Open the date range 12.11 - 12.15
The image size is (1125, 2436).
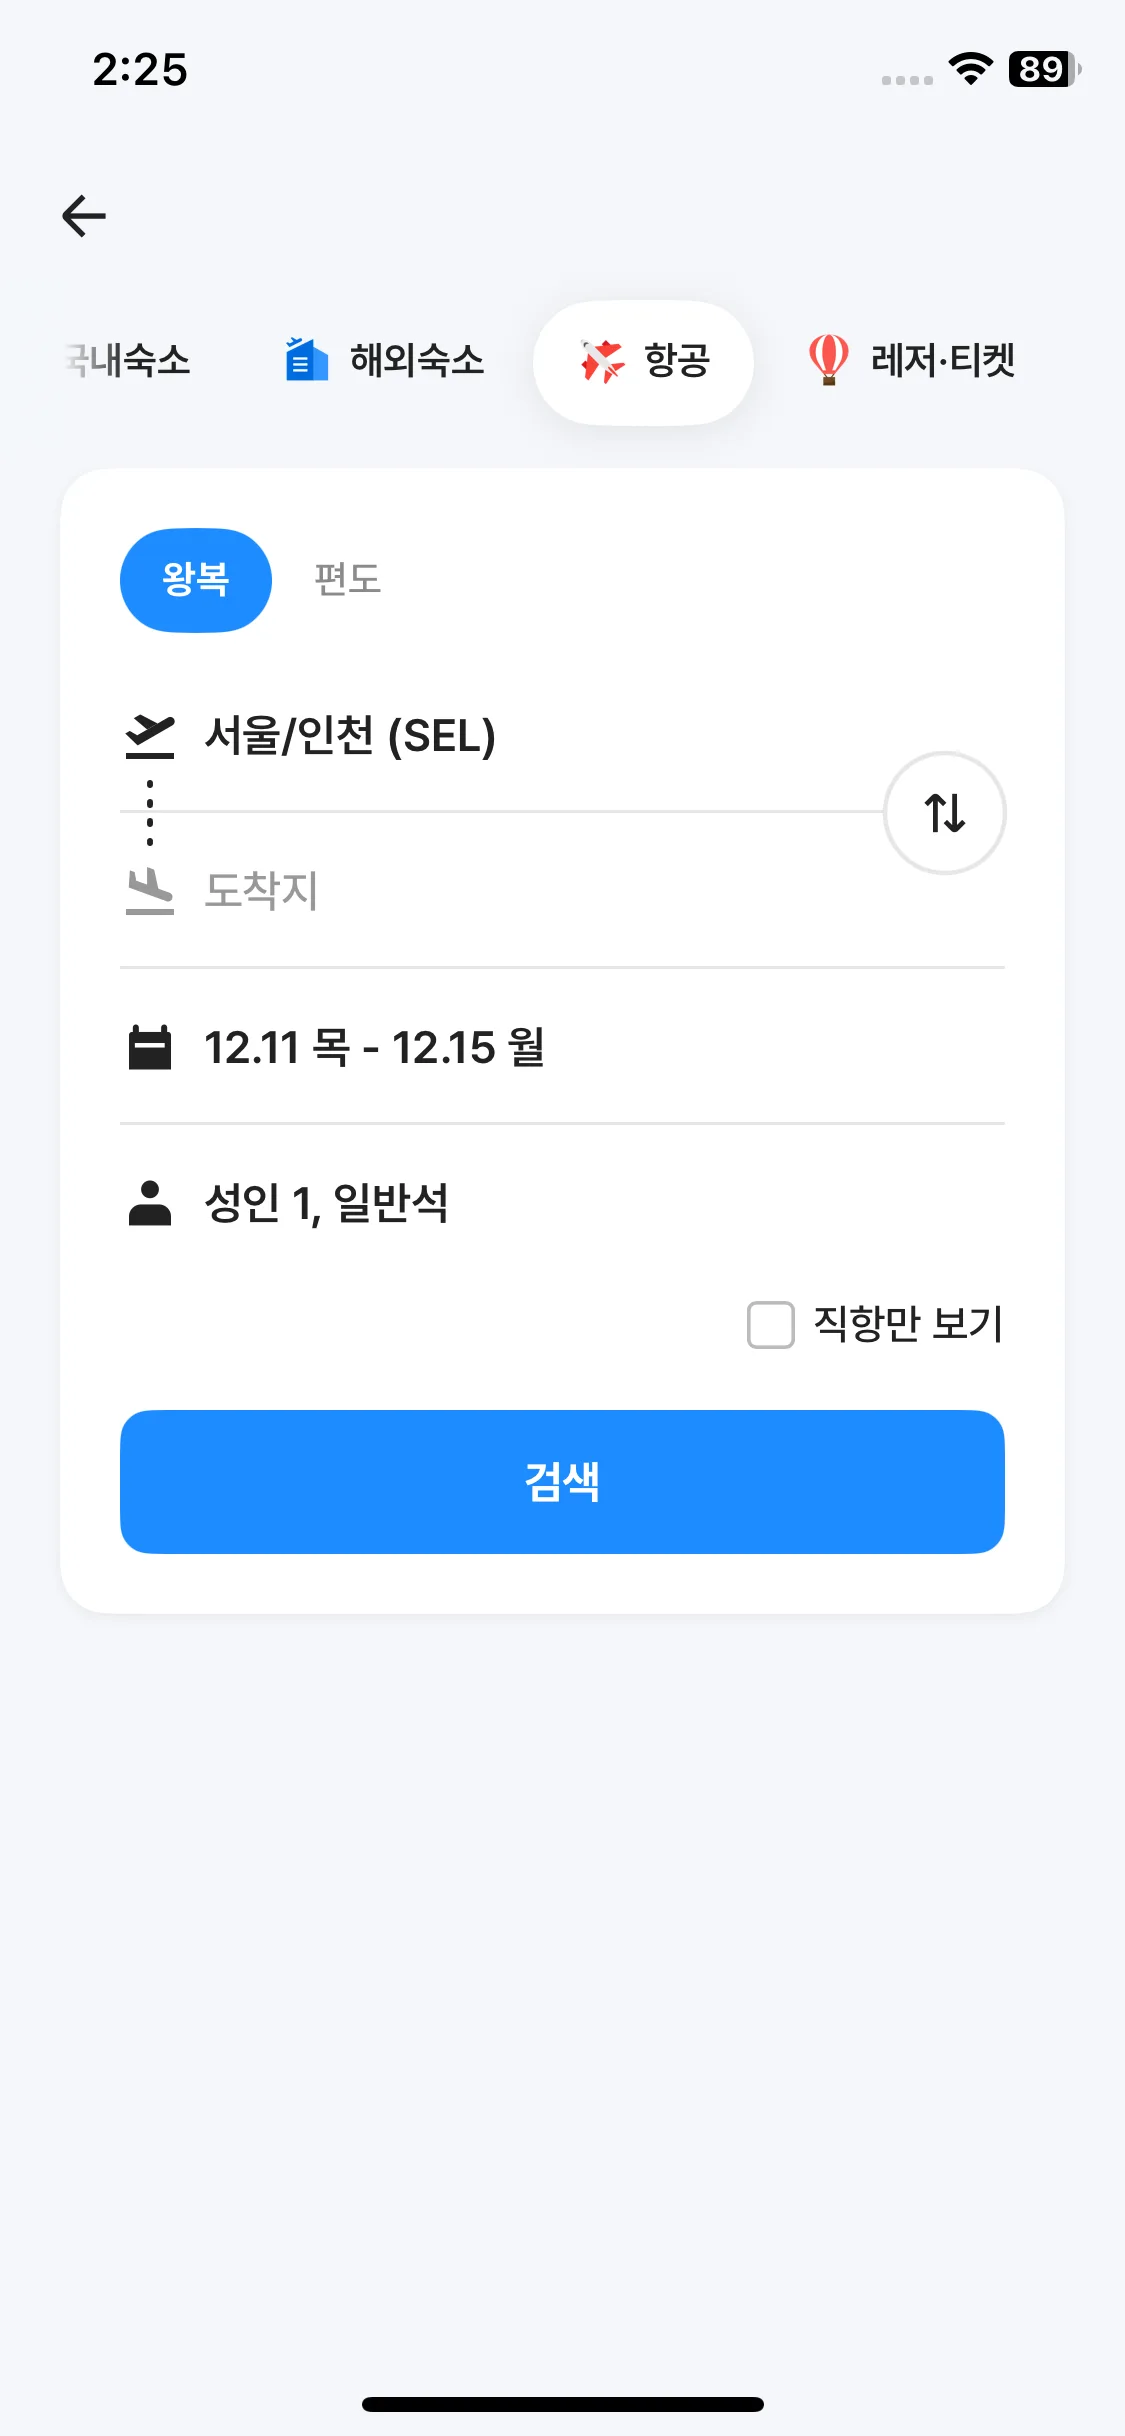click(374, 1047)
